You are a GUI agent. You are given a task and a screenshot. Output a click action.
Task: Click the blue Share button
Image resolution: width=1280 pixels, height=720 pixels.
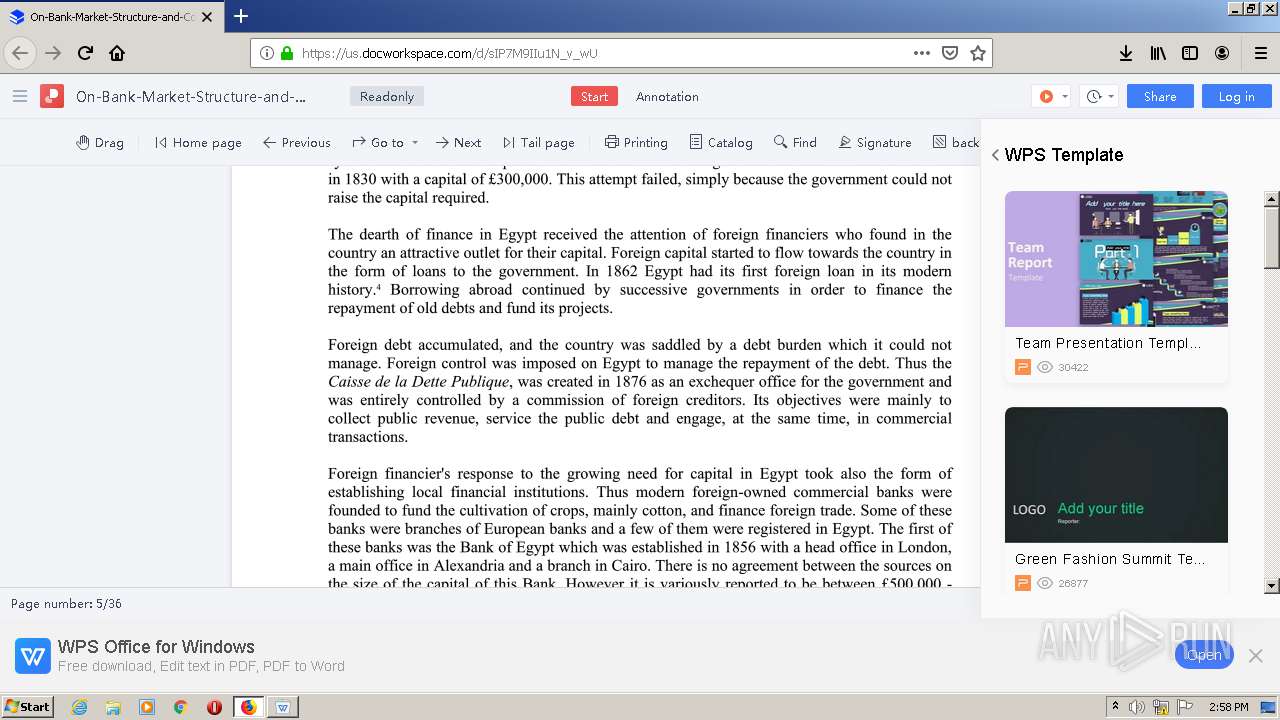pyautogui.click(x=1160, y=96)
